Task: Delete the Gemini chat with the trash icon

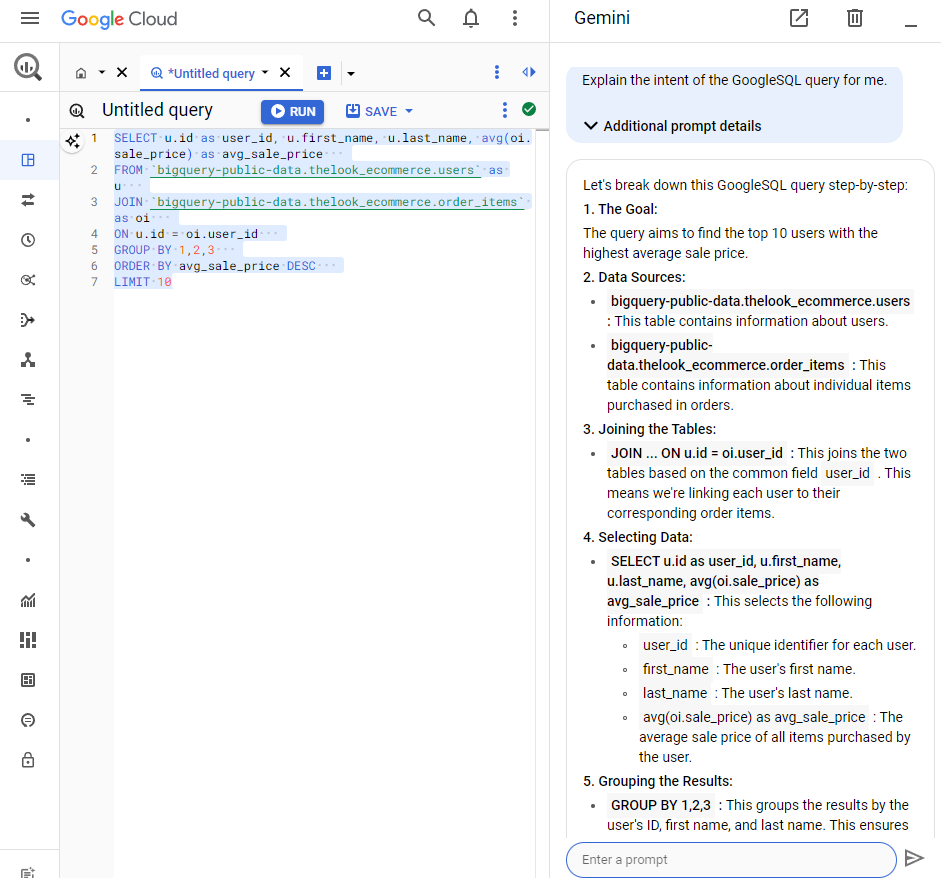Action: (855, 18)
